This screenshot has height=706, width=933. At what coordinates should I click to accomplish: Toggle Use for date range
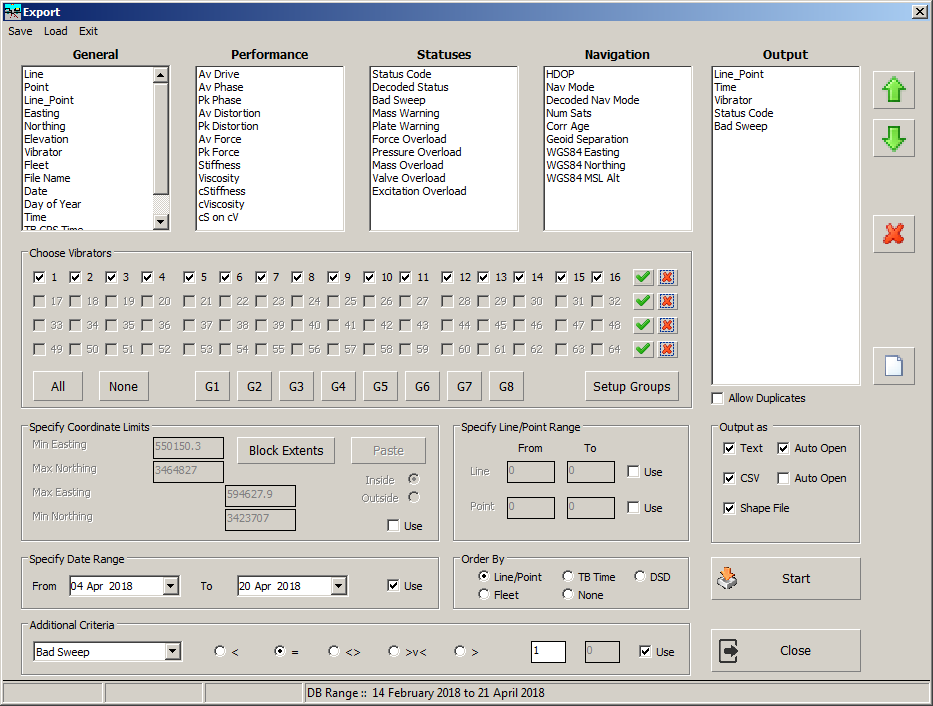click(x=393, y=585)
